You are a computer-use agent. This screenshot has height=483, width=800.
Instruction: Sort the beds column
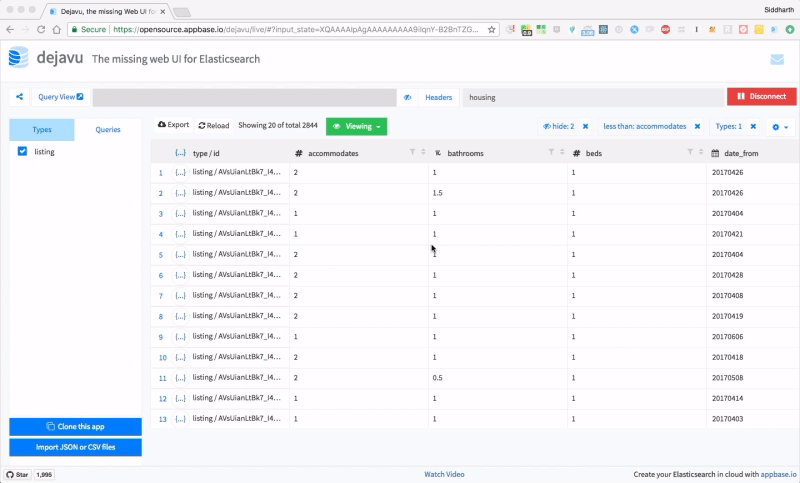click(701, 152)
